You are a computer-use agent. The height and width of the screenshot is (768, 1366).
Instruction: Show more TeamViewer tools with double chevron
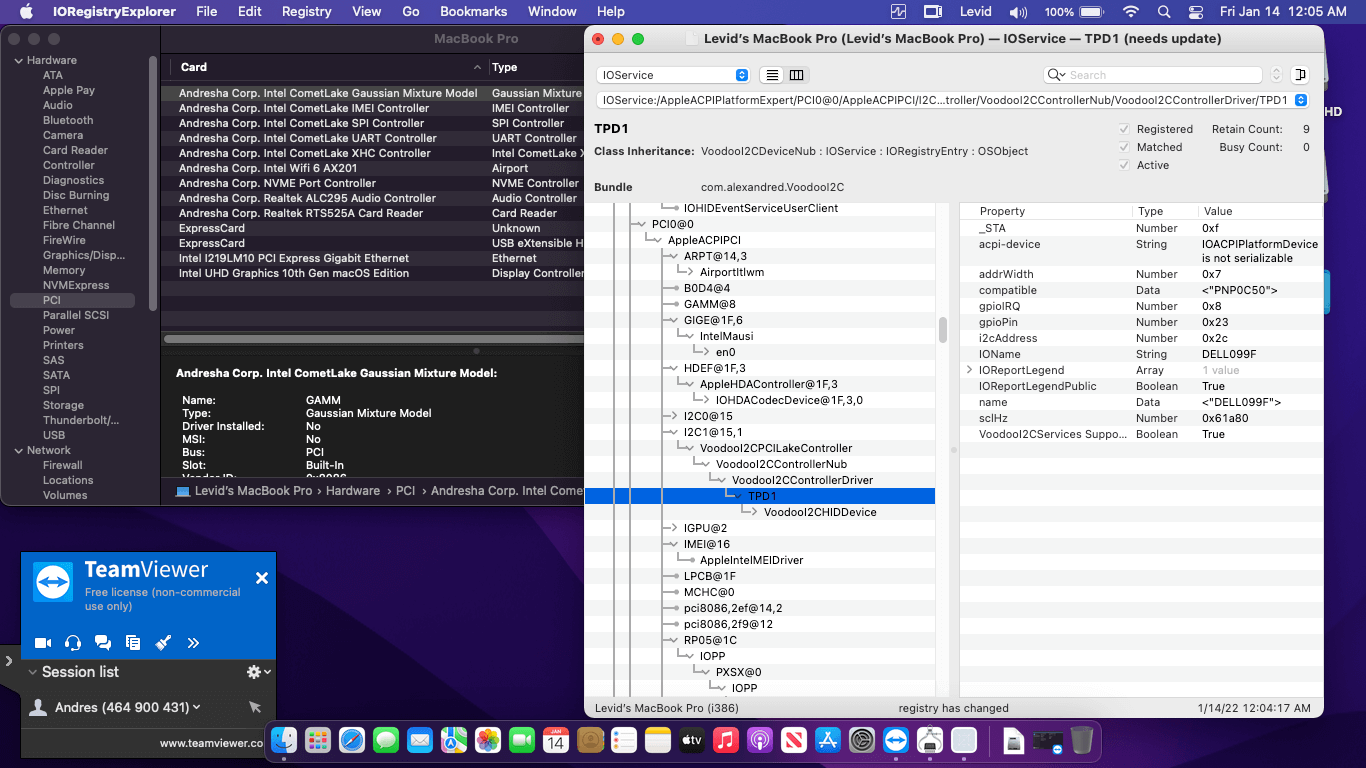193,643
